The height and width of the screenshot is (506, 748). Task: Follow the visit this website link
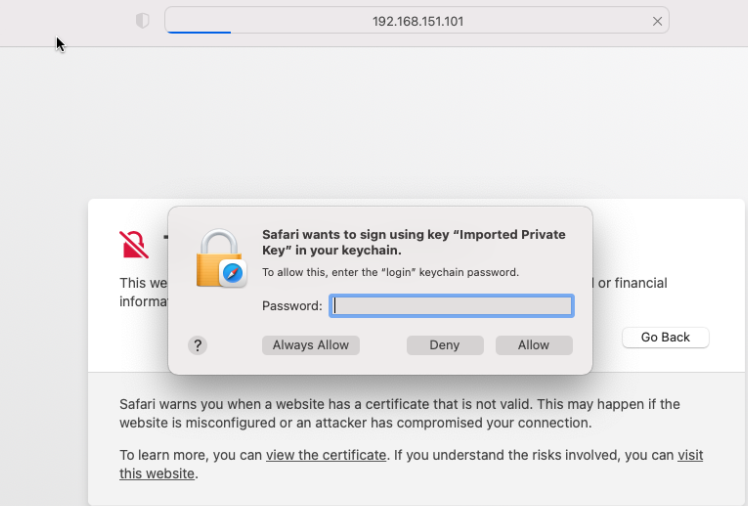pos(690,455)
